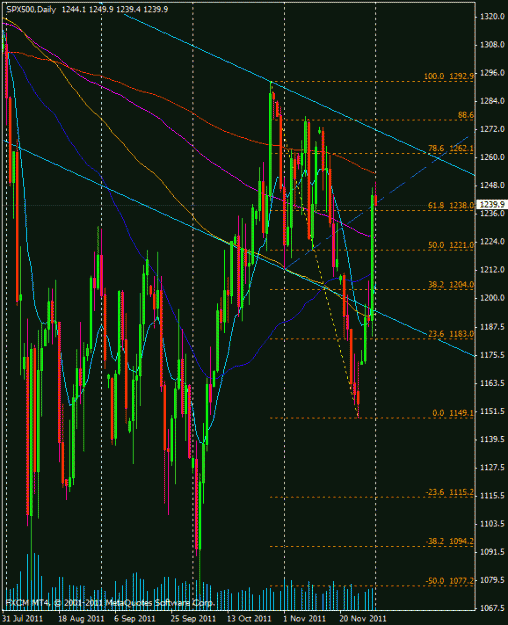The height and width of the screenshot is (625, 508).
Task: Click the 38.2 1204.0 Fibonacci label
Action: coord(451,285)
